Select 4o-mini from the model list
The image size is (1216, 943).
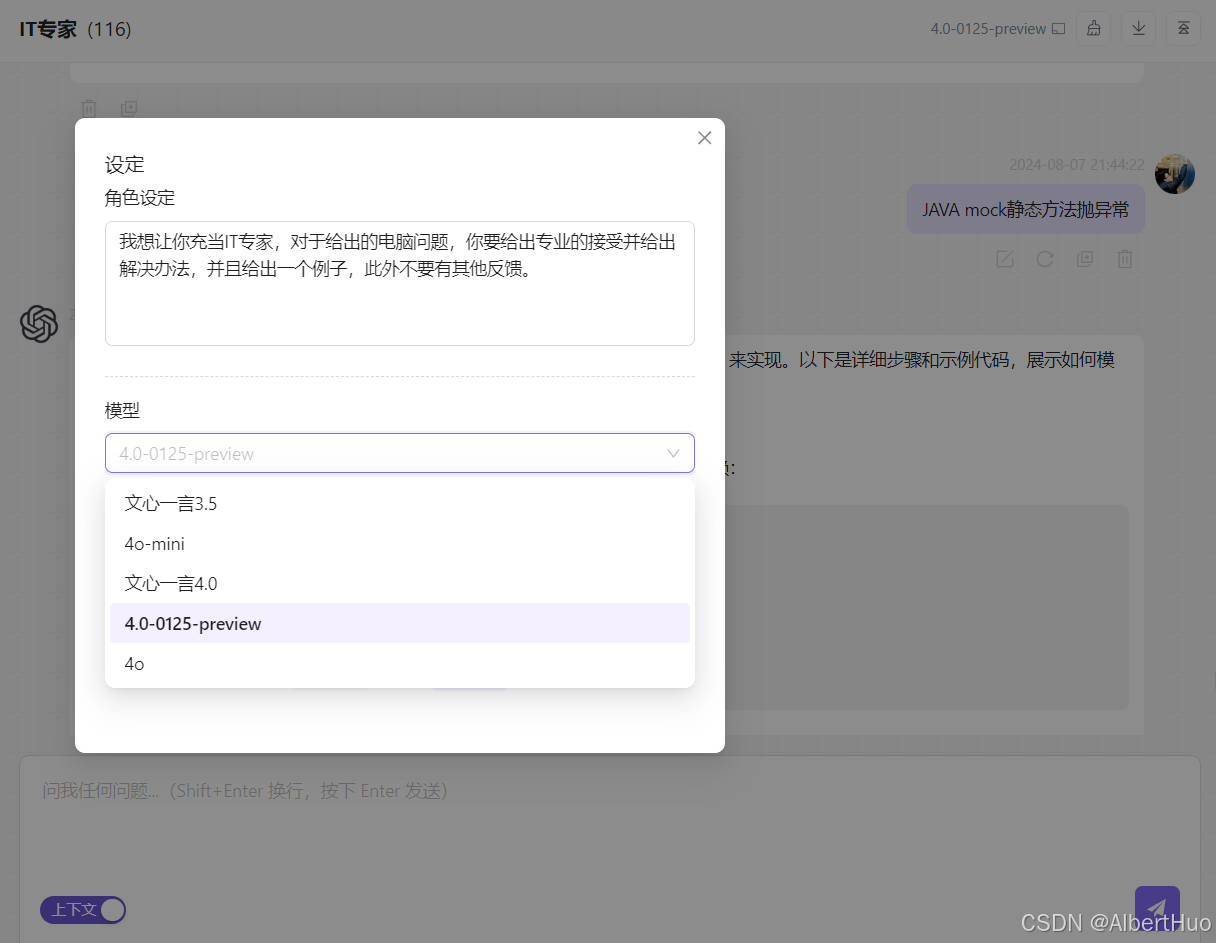coord(155,543)
